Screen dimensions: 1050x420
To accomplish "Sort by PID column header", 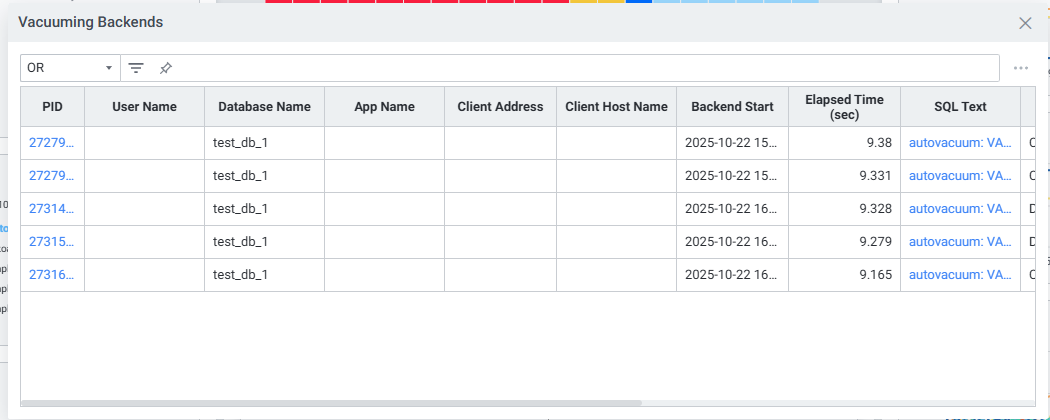I will (52, 107).
